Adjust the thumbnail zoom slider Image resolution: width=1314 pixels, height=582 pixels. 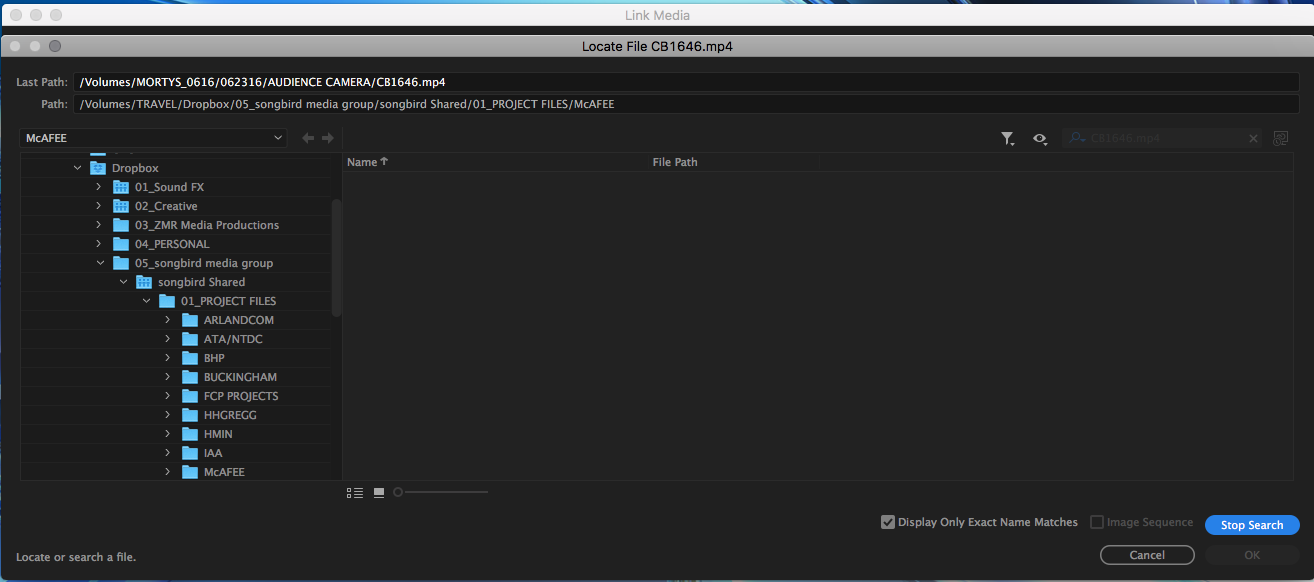tap(440, 492)
